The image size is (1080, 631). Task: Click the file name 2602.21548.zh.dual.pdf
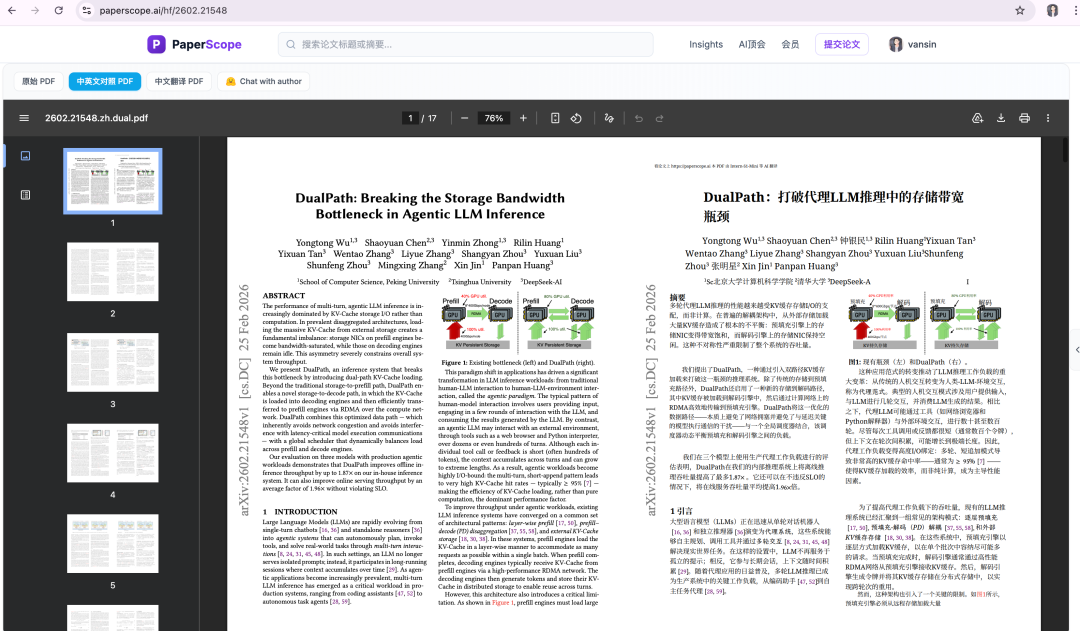pos(96,118)
